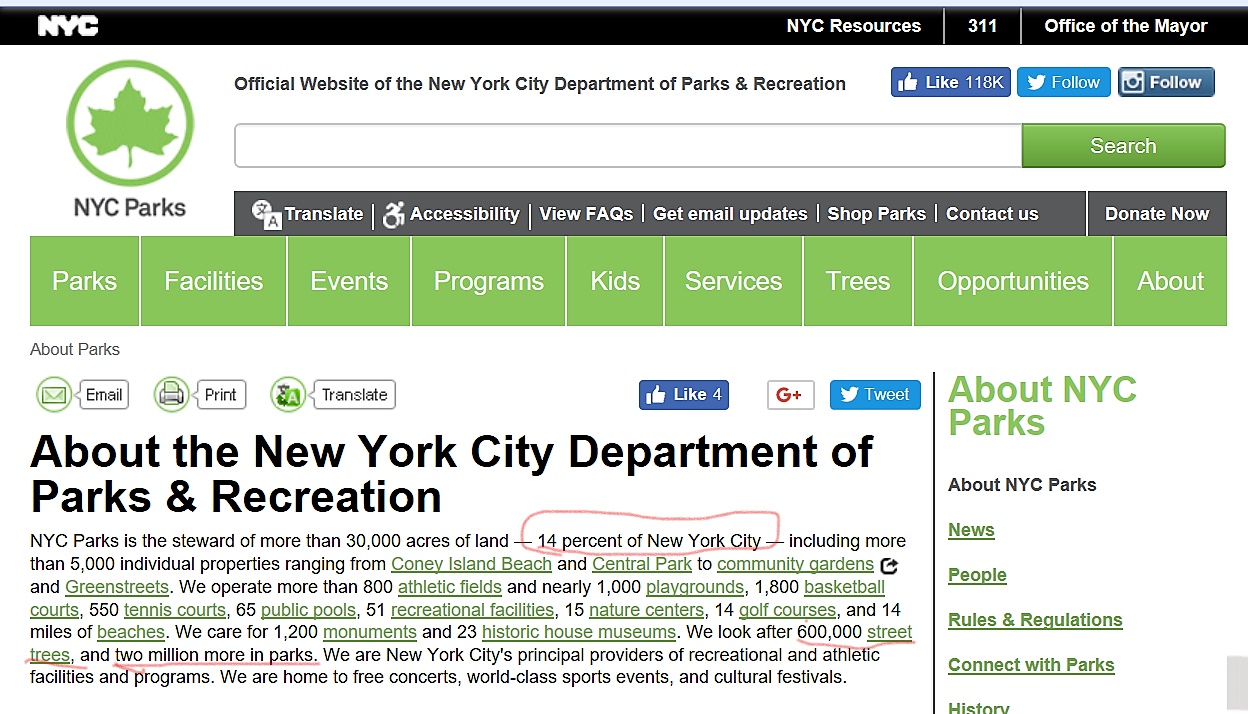Click the About Parks breadcrumb text
This screenshot has height=714, width=1248.
[x=75, y=350]
